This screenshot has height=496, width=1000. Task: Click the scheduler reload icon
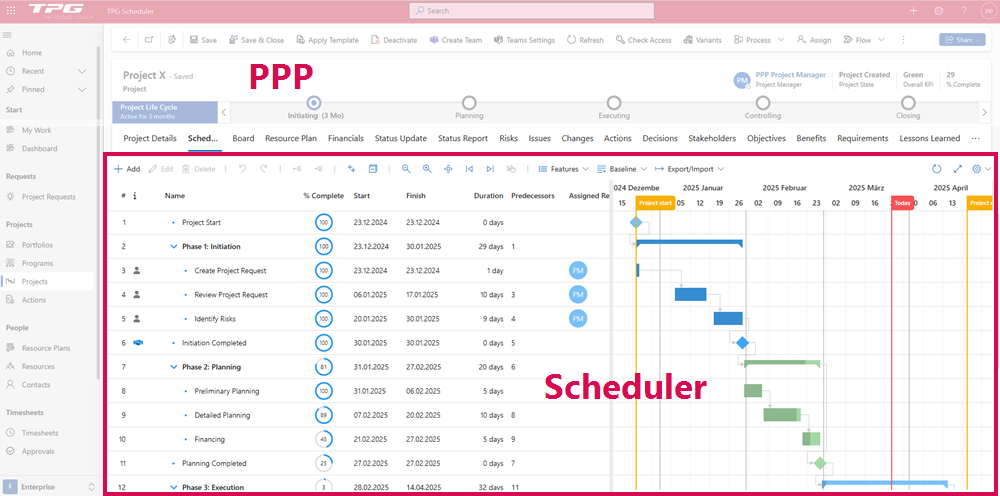pyautogui.click(x=937, y=169)
